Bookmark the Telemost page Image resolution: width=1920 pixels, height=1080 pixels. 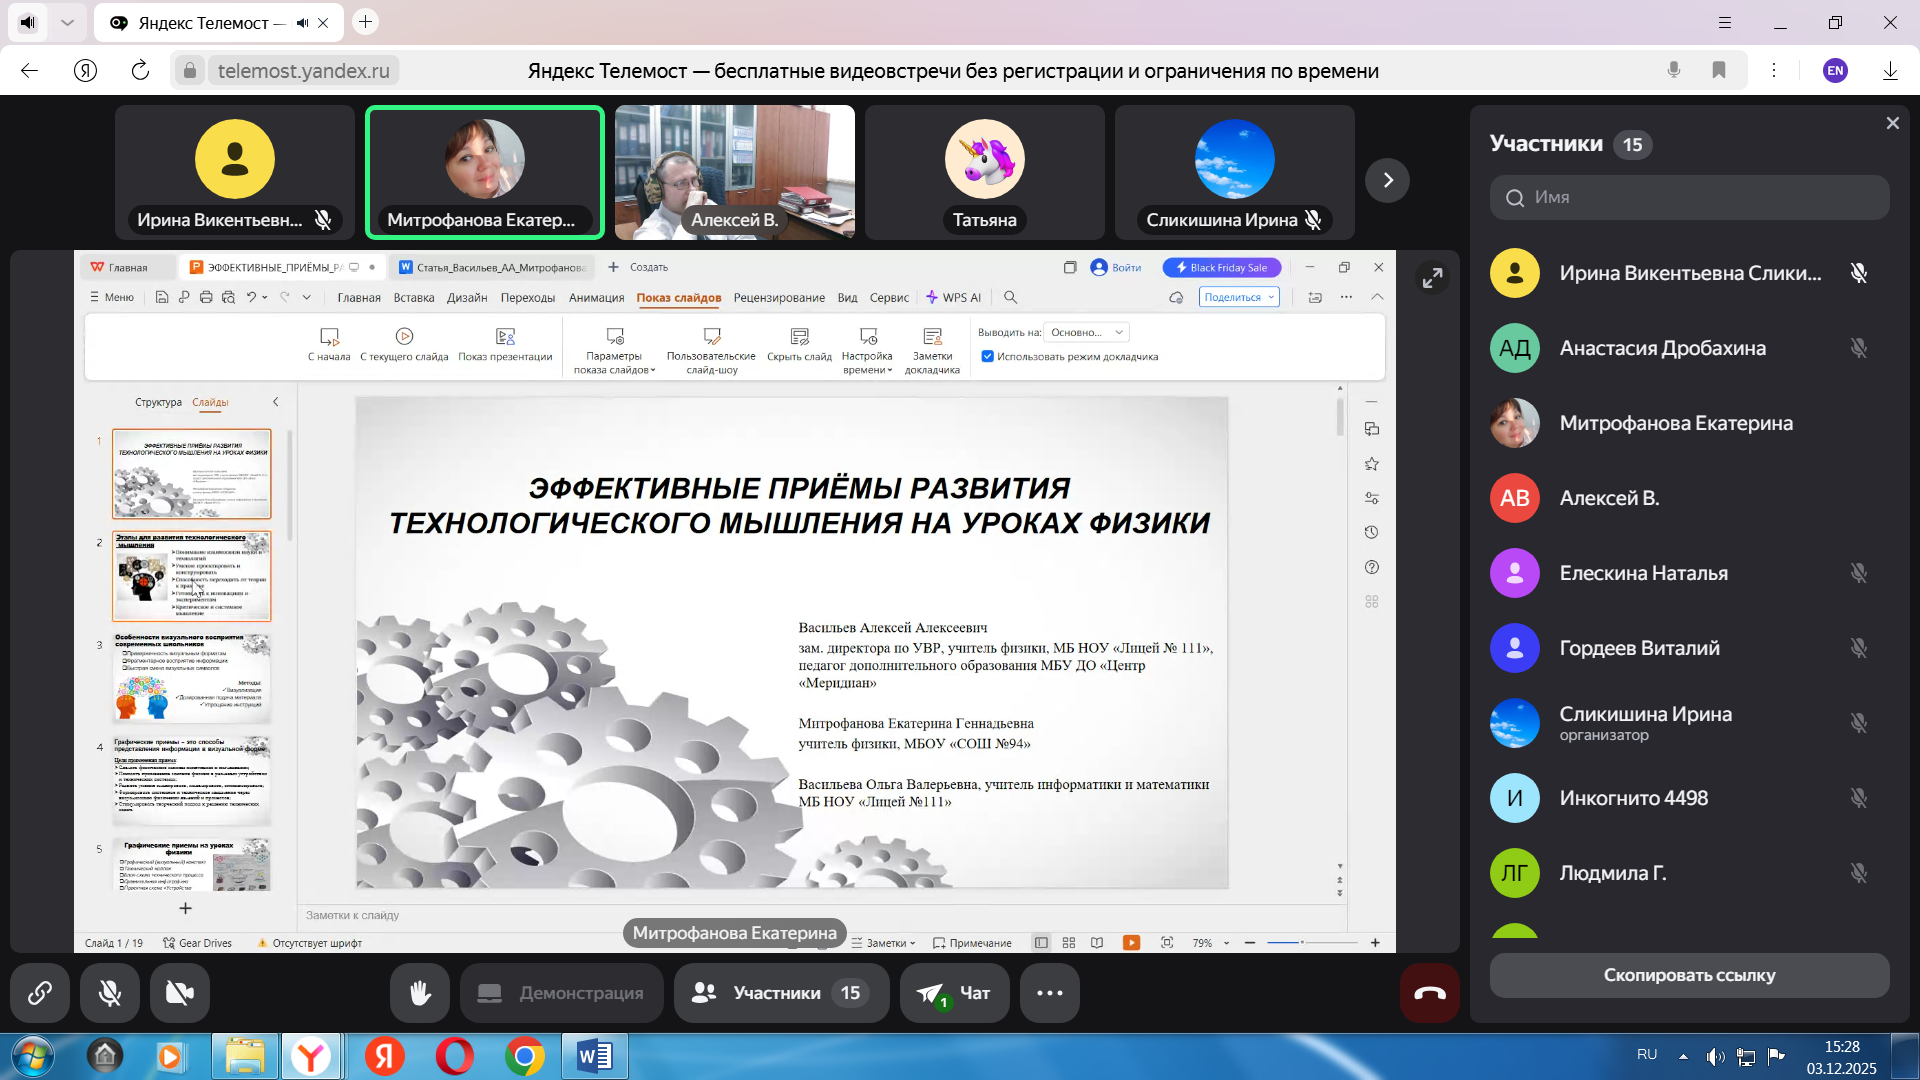pyautogui.click(x=1718, y=70)
